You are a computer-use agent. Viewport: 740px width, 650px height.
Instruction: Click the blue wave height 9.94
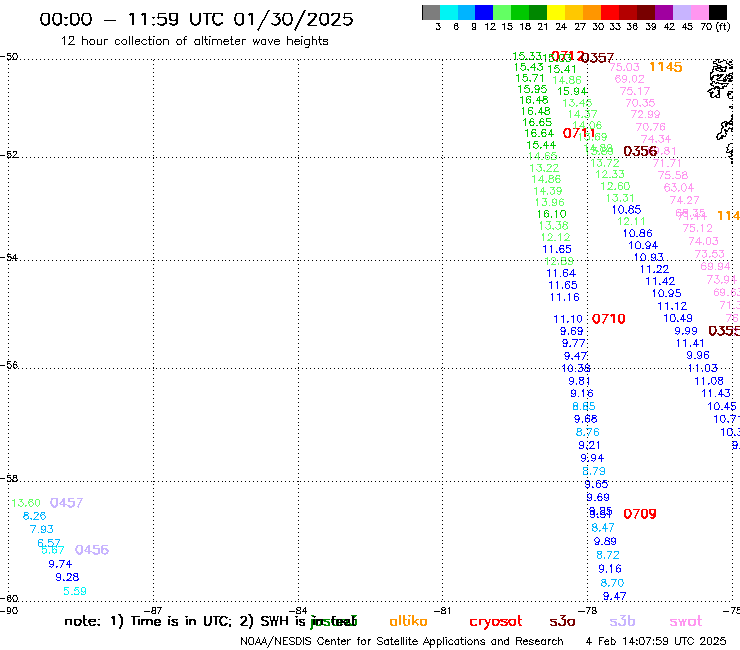[x=592, y=458]
